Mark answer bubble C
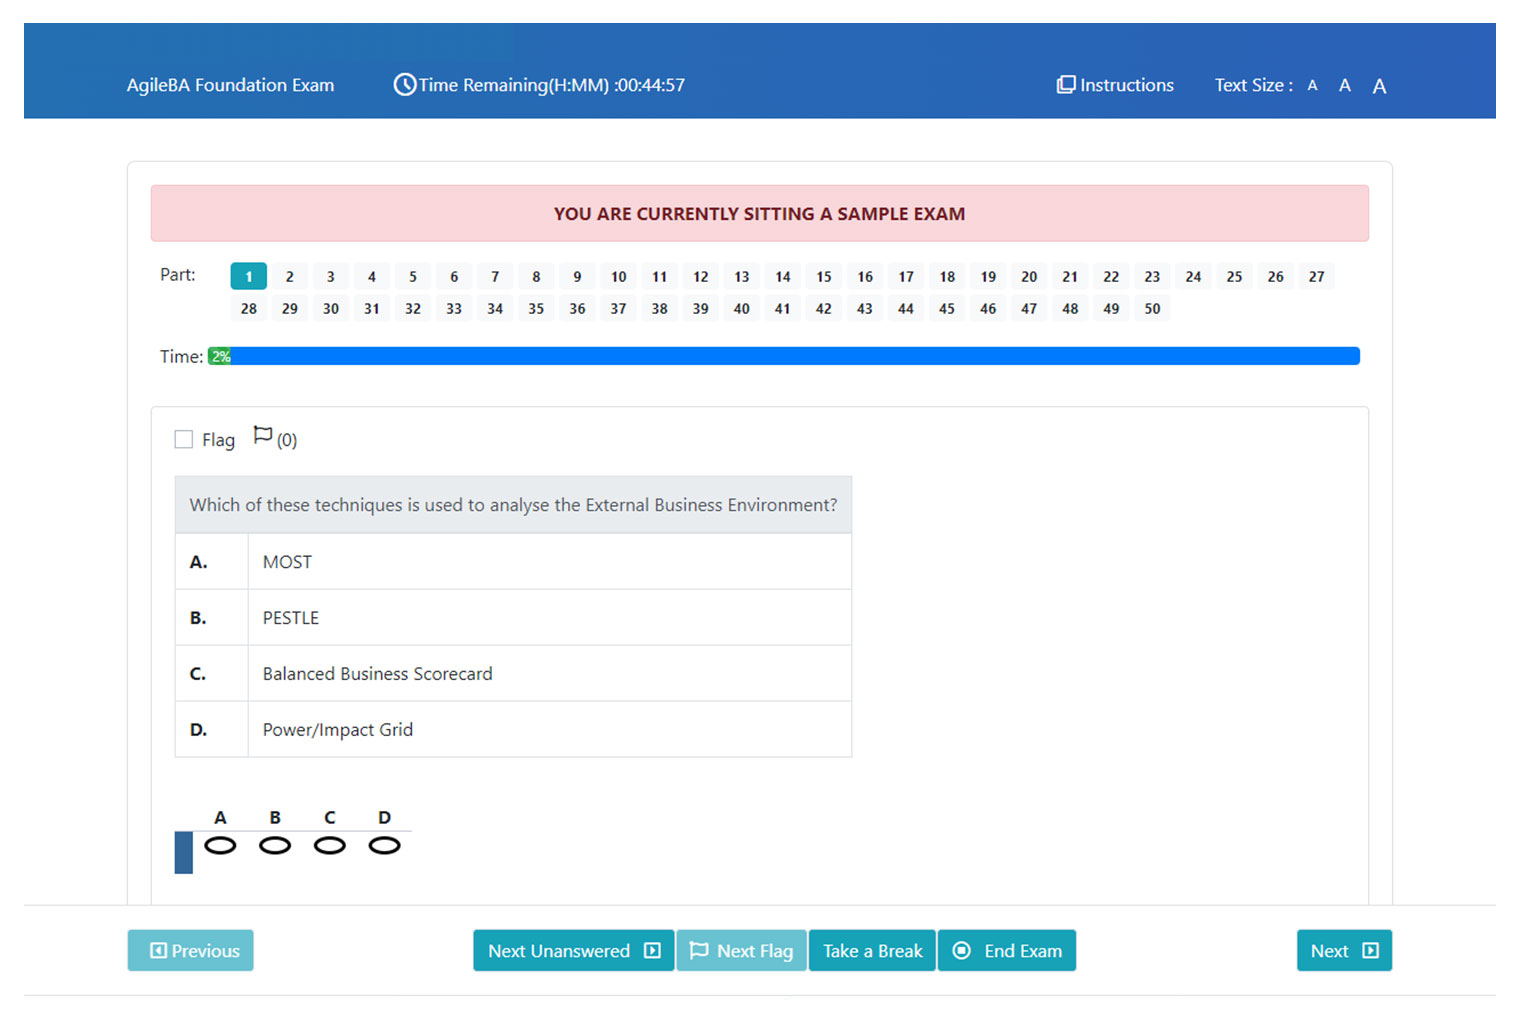The height and width of the screenshot is (1024, 1536). pos(330,846)
